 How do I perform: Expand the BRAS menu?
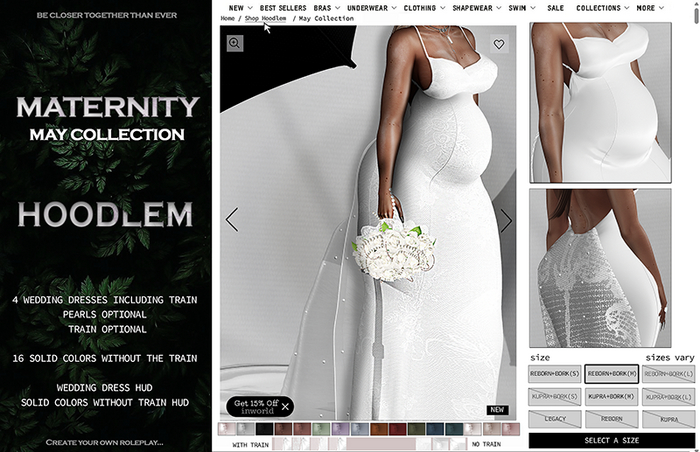pos(326,8)
